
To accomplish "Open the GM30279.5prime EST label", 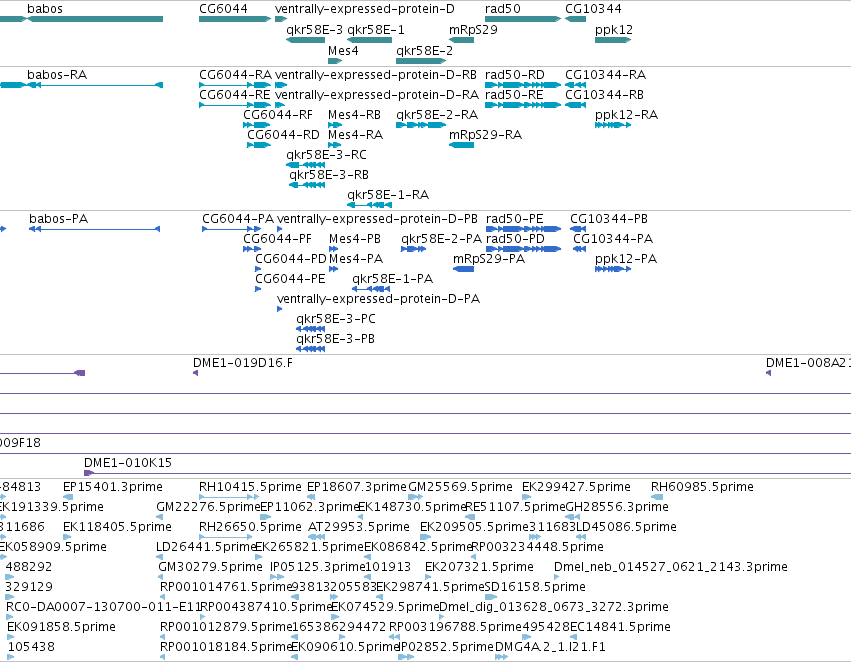I will (x=211, y=567).
